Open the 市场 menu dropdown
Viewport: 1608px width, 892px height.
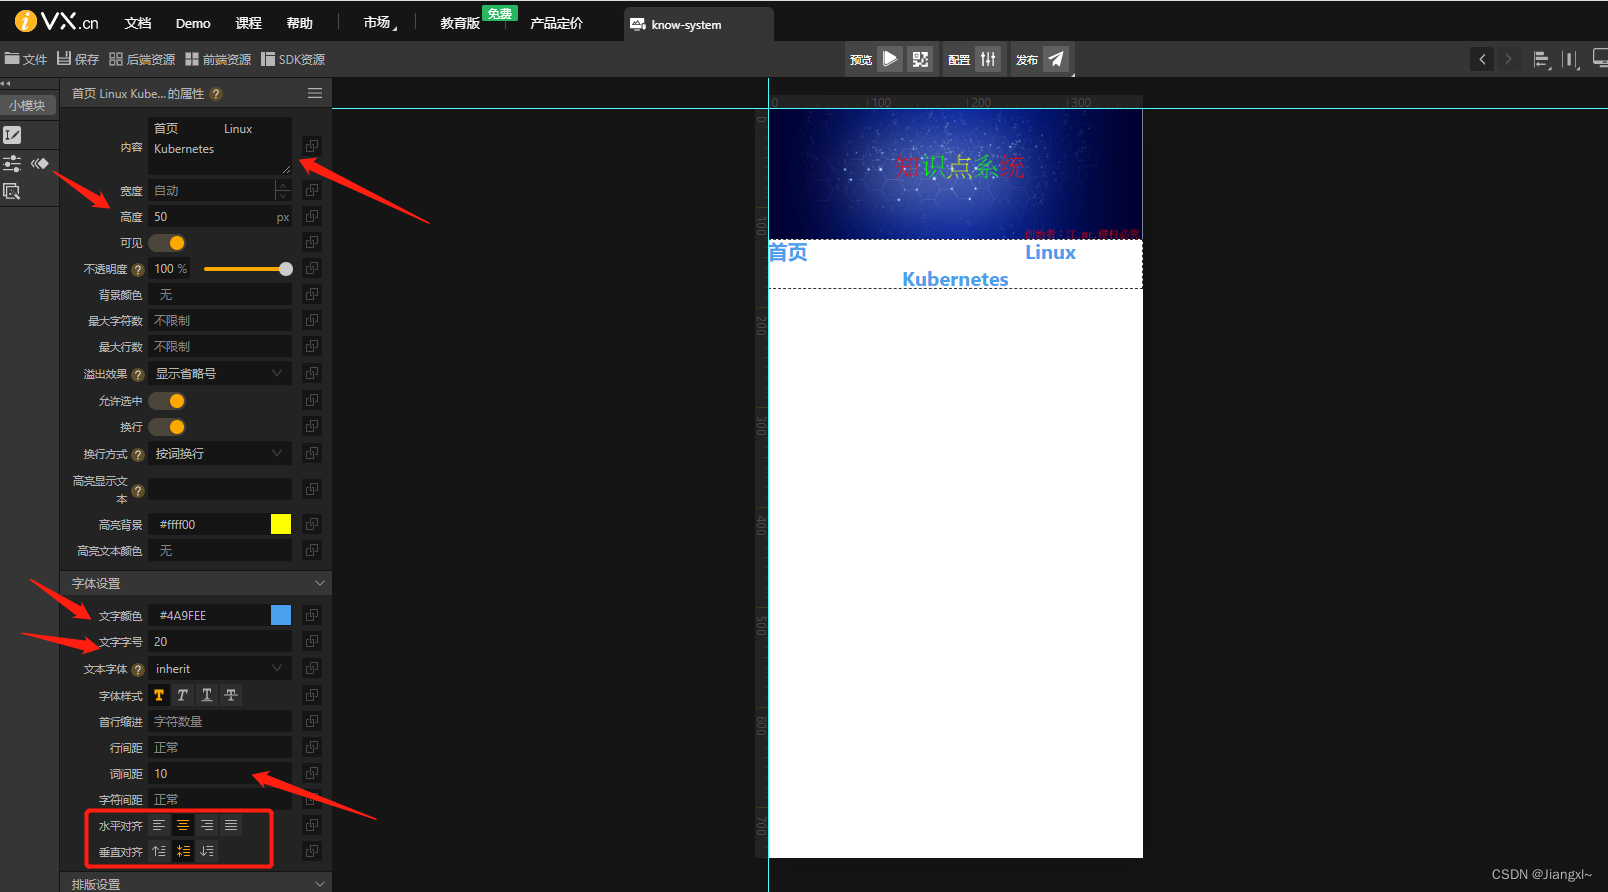(379, 22)
